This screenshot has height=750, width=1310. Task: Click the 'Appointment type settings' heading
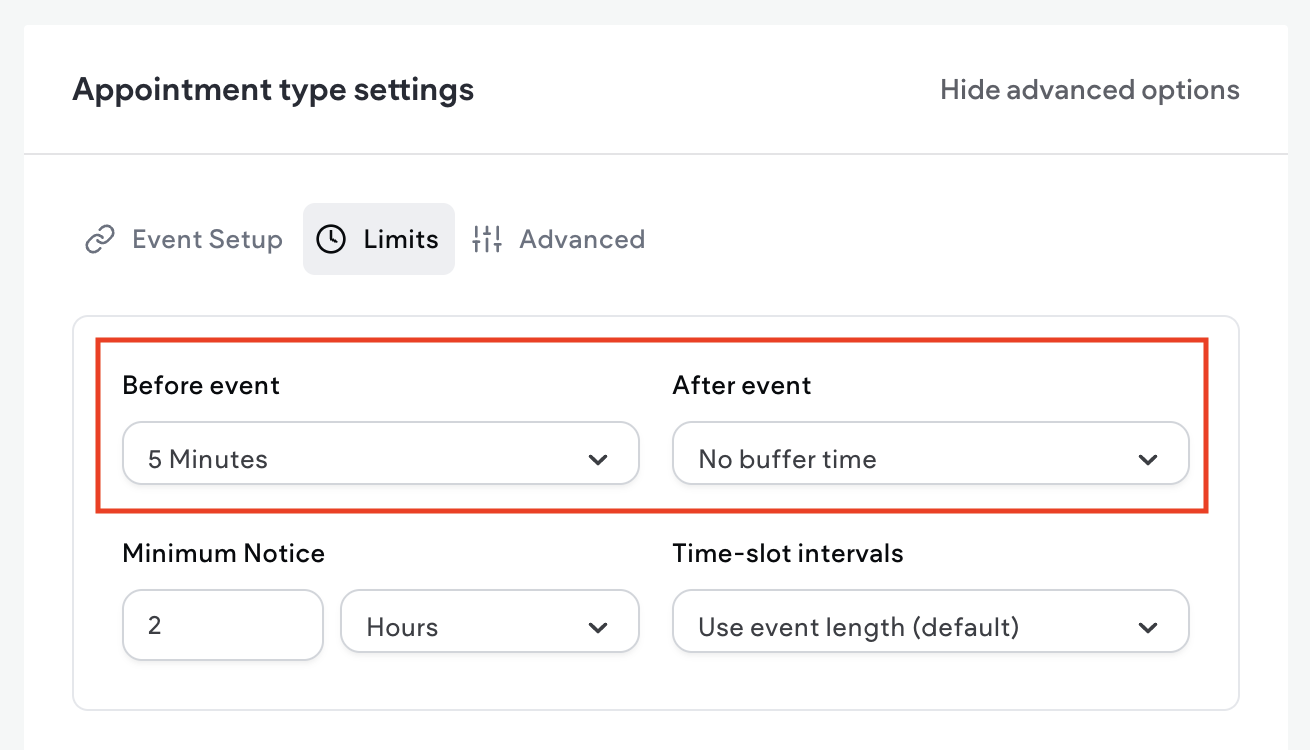pos(273,90)
